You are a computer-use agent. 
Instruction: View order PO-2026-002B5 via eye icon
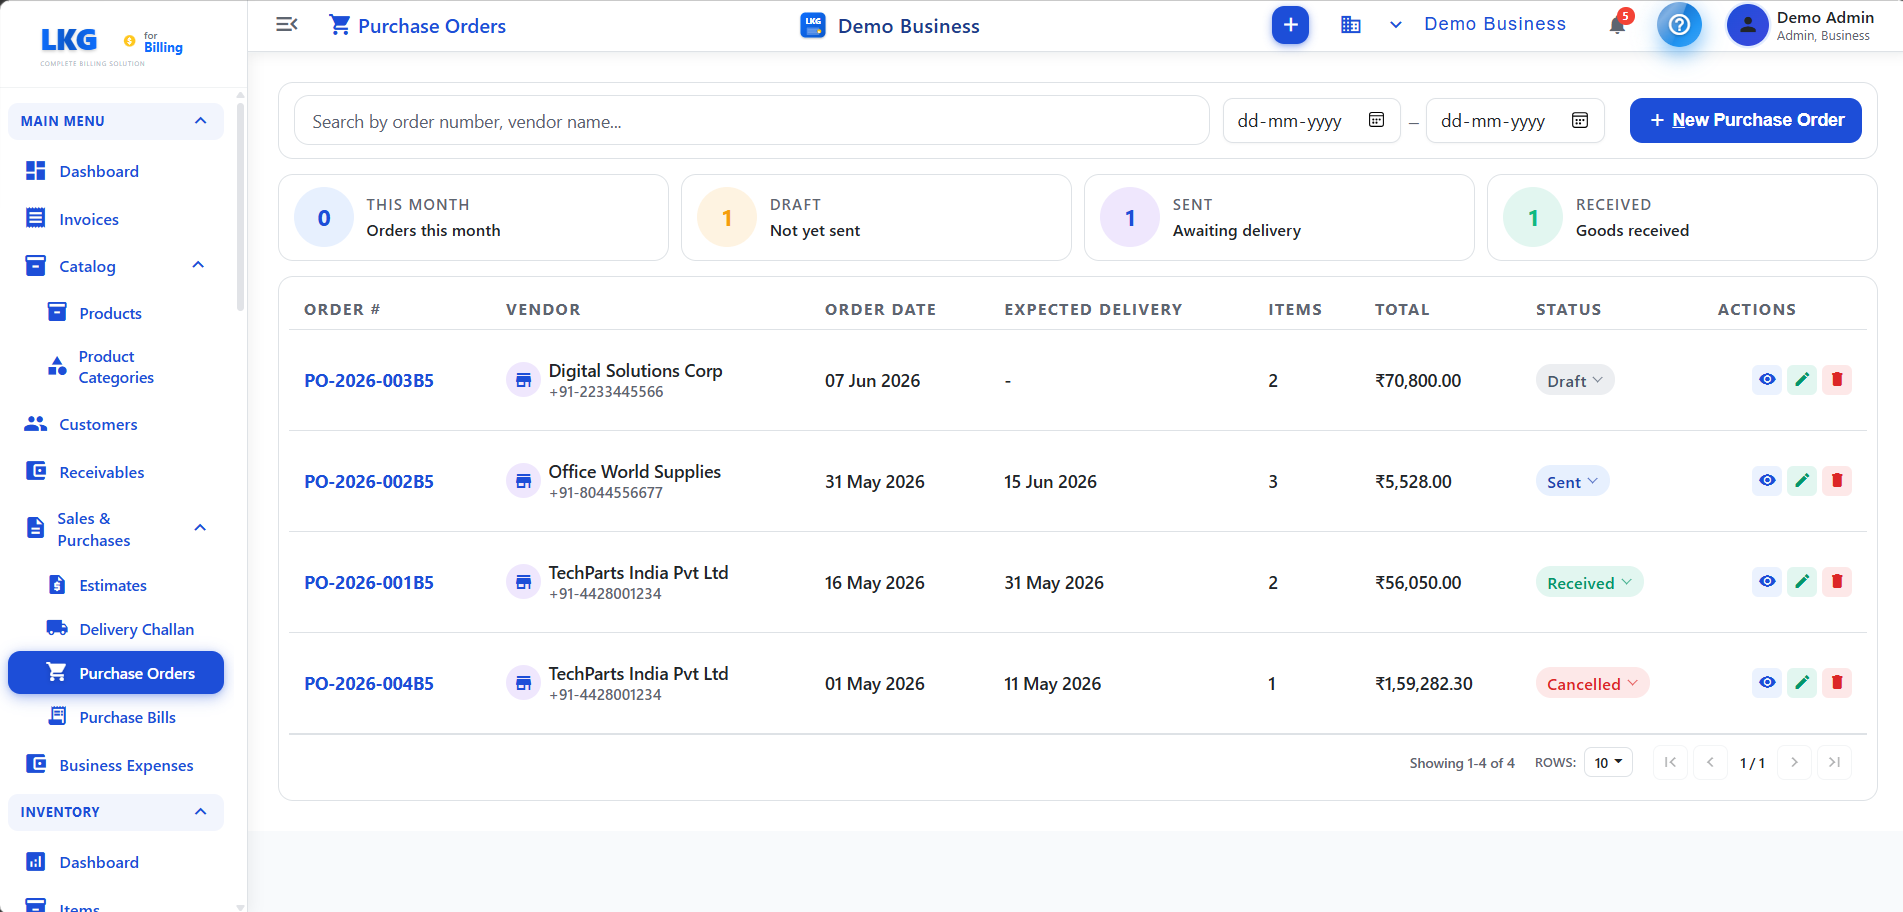(1767, 481)
